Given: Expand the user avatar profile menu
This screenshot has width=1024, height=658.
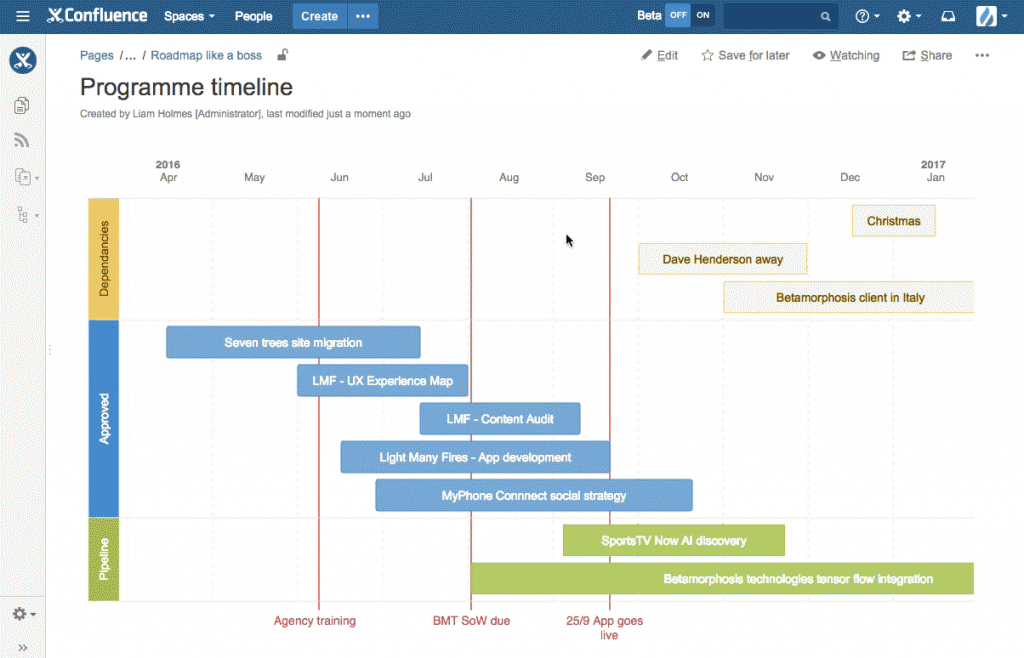Looking at the screenshot, I should [x=986, y=16].
